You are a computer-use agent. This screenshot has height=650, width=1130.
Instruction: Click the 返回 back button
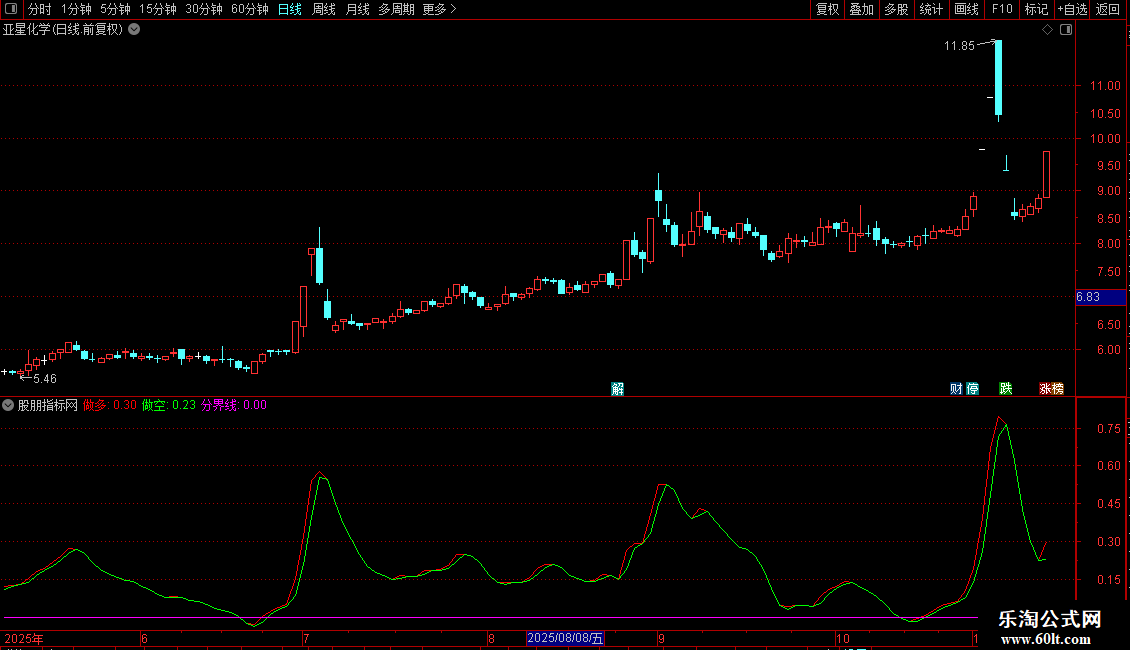(1108, 9)
